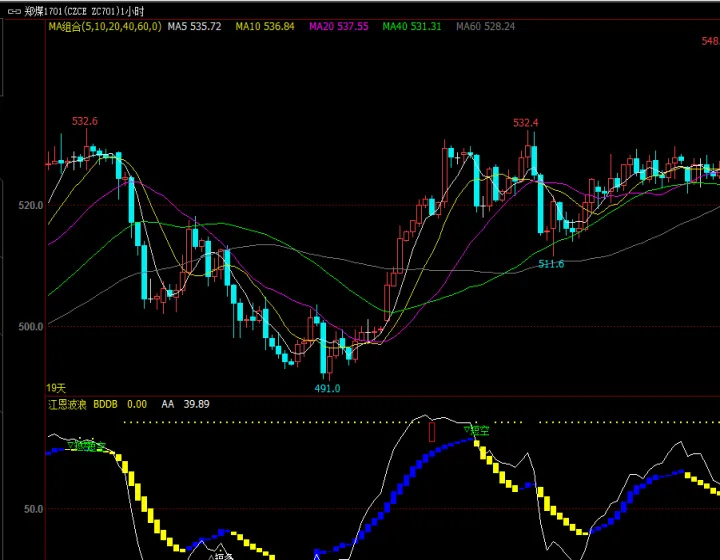
Task: Open the 江恩波浪 indicator name
Action: click(67, 404)
